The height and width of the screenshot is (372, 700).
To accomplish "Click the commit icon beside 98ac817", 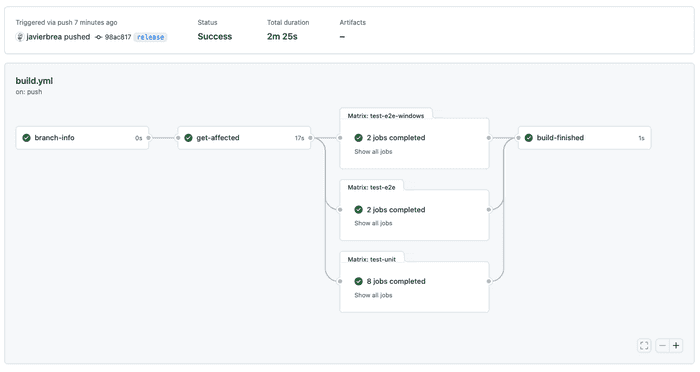I will [x=99, y=37].
